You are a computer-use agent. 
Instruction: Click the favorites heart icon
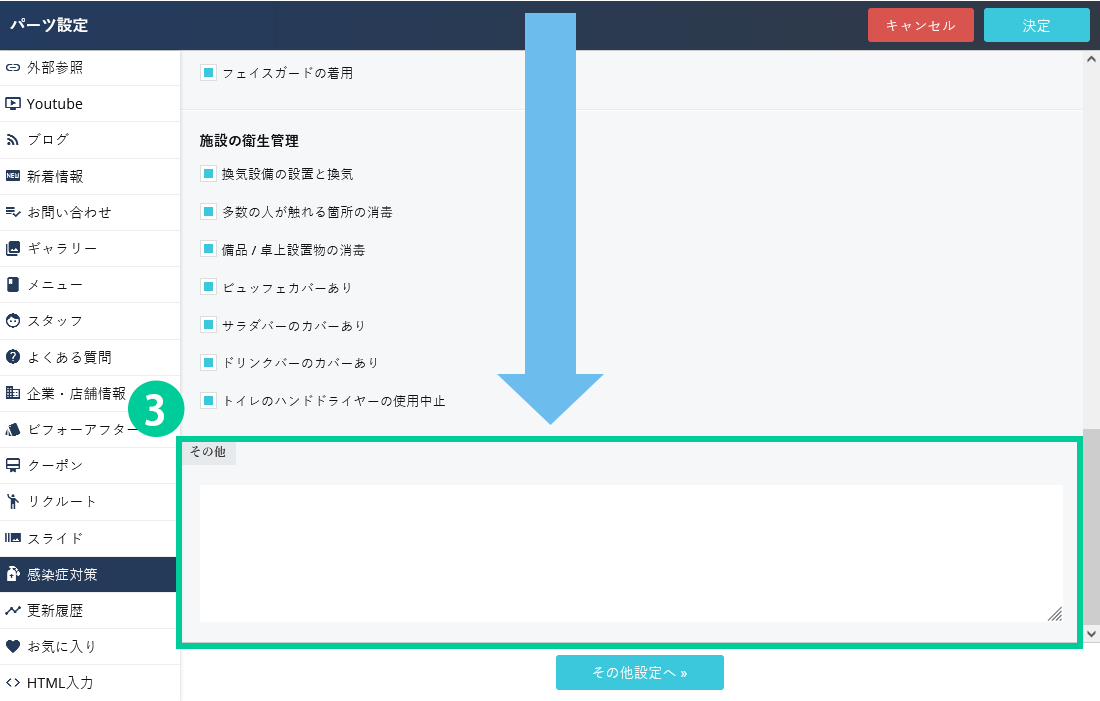click(x=13, y=646)
